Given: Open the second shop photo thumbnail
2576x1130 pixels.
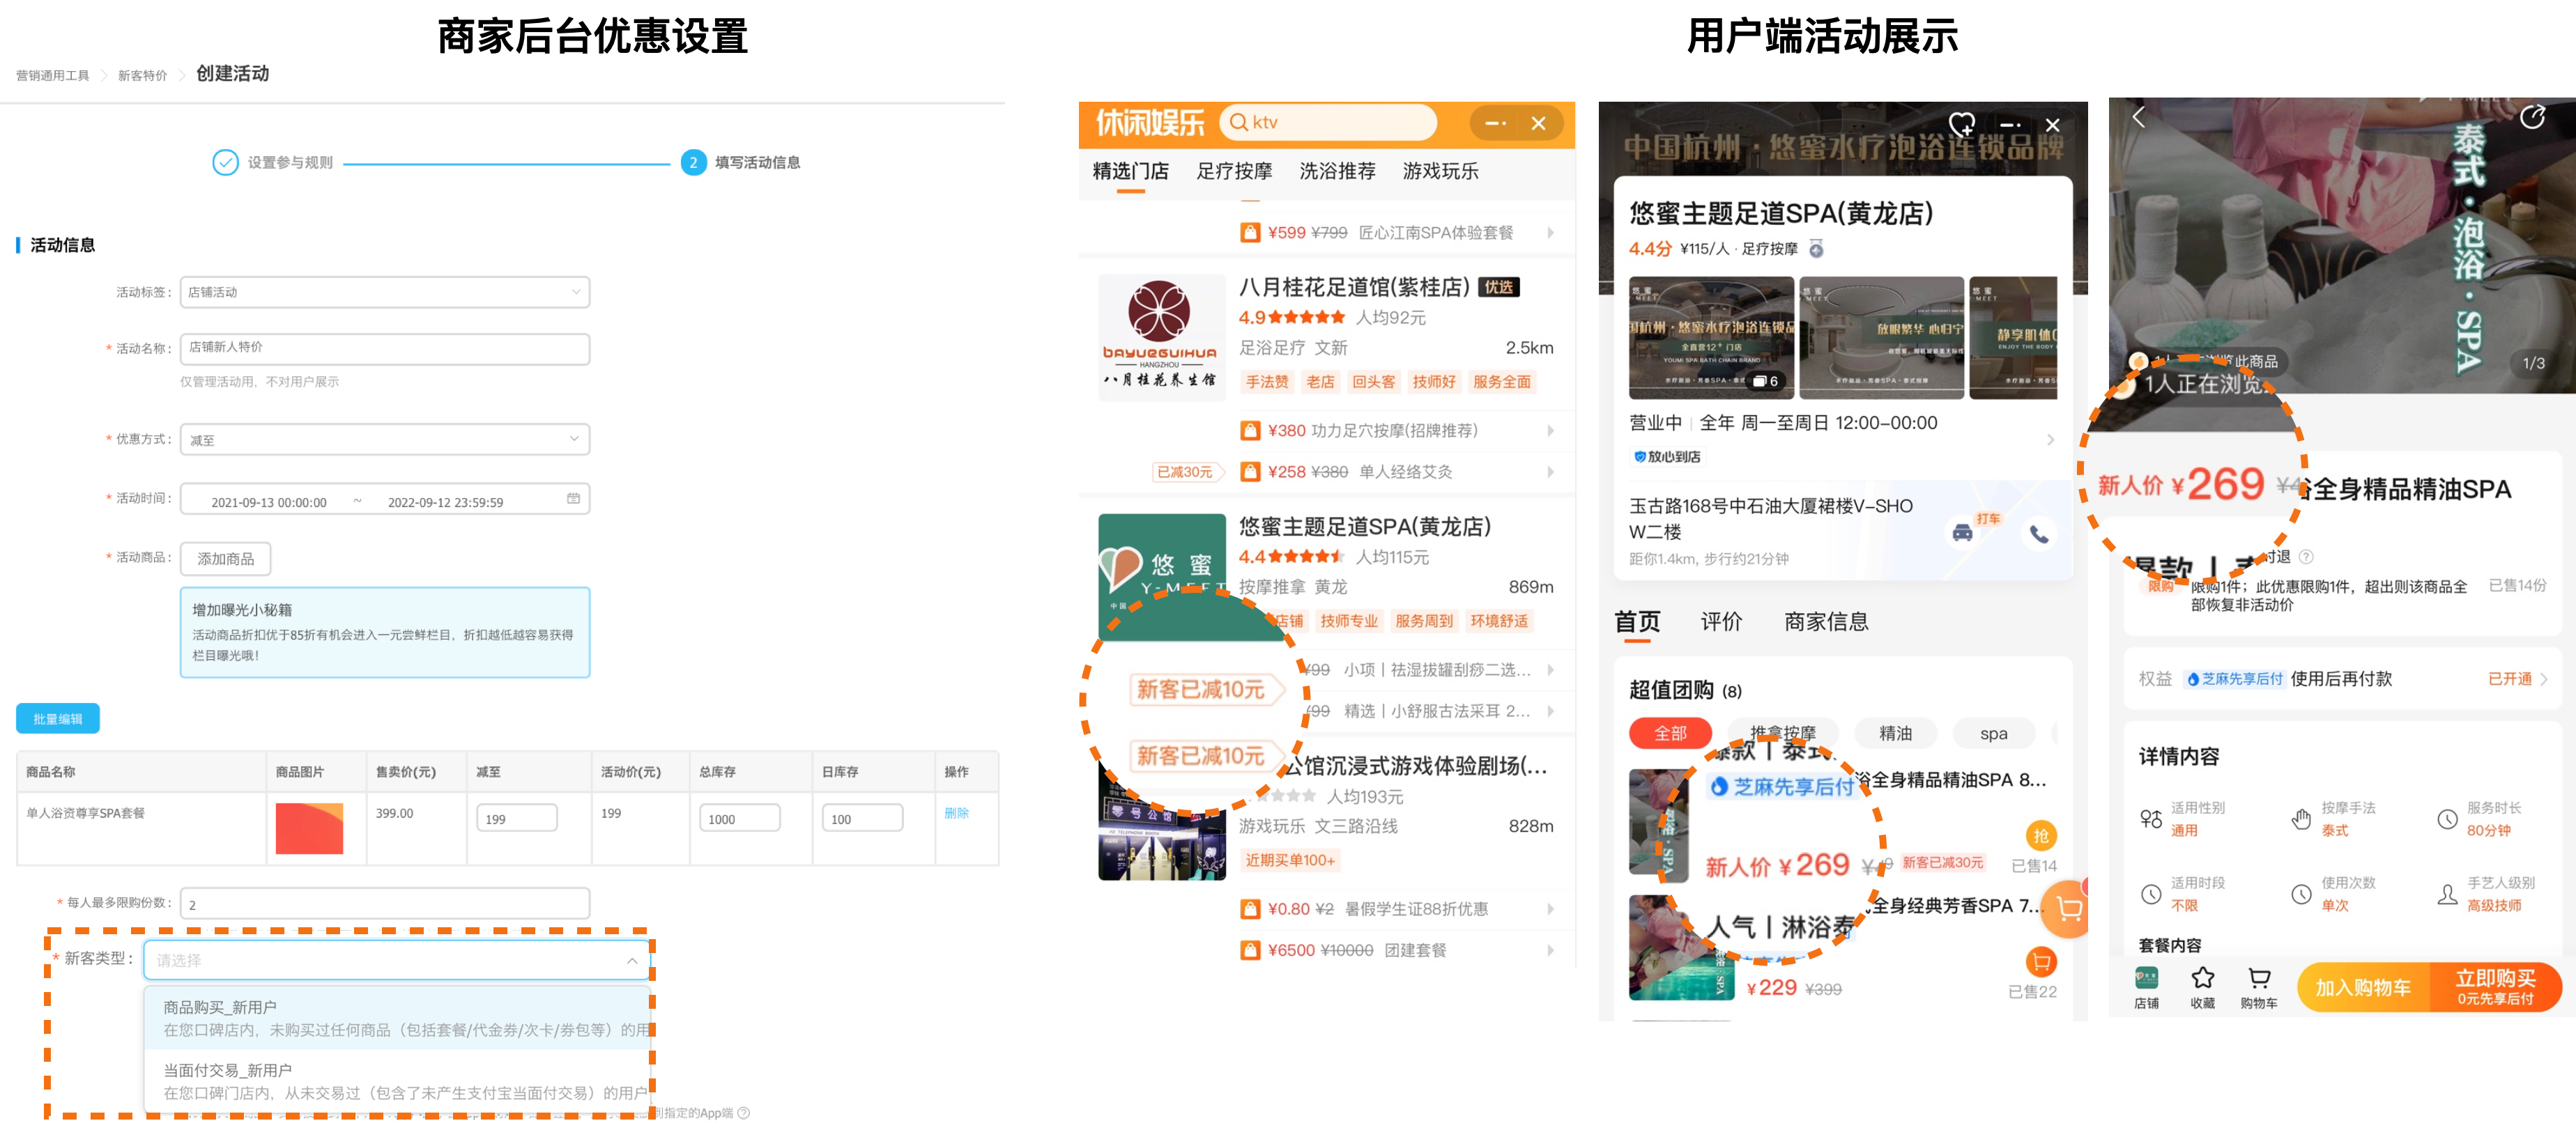Looking at the screenshot, I should click(1881, 338).
